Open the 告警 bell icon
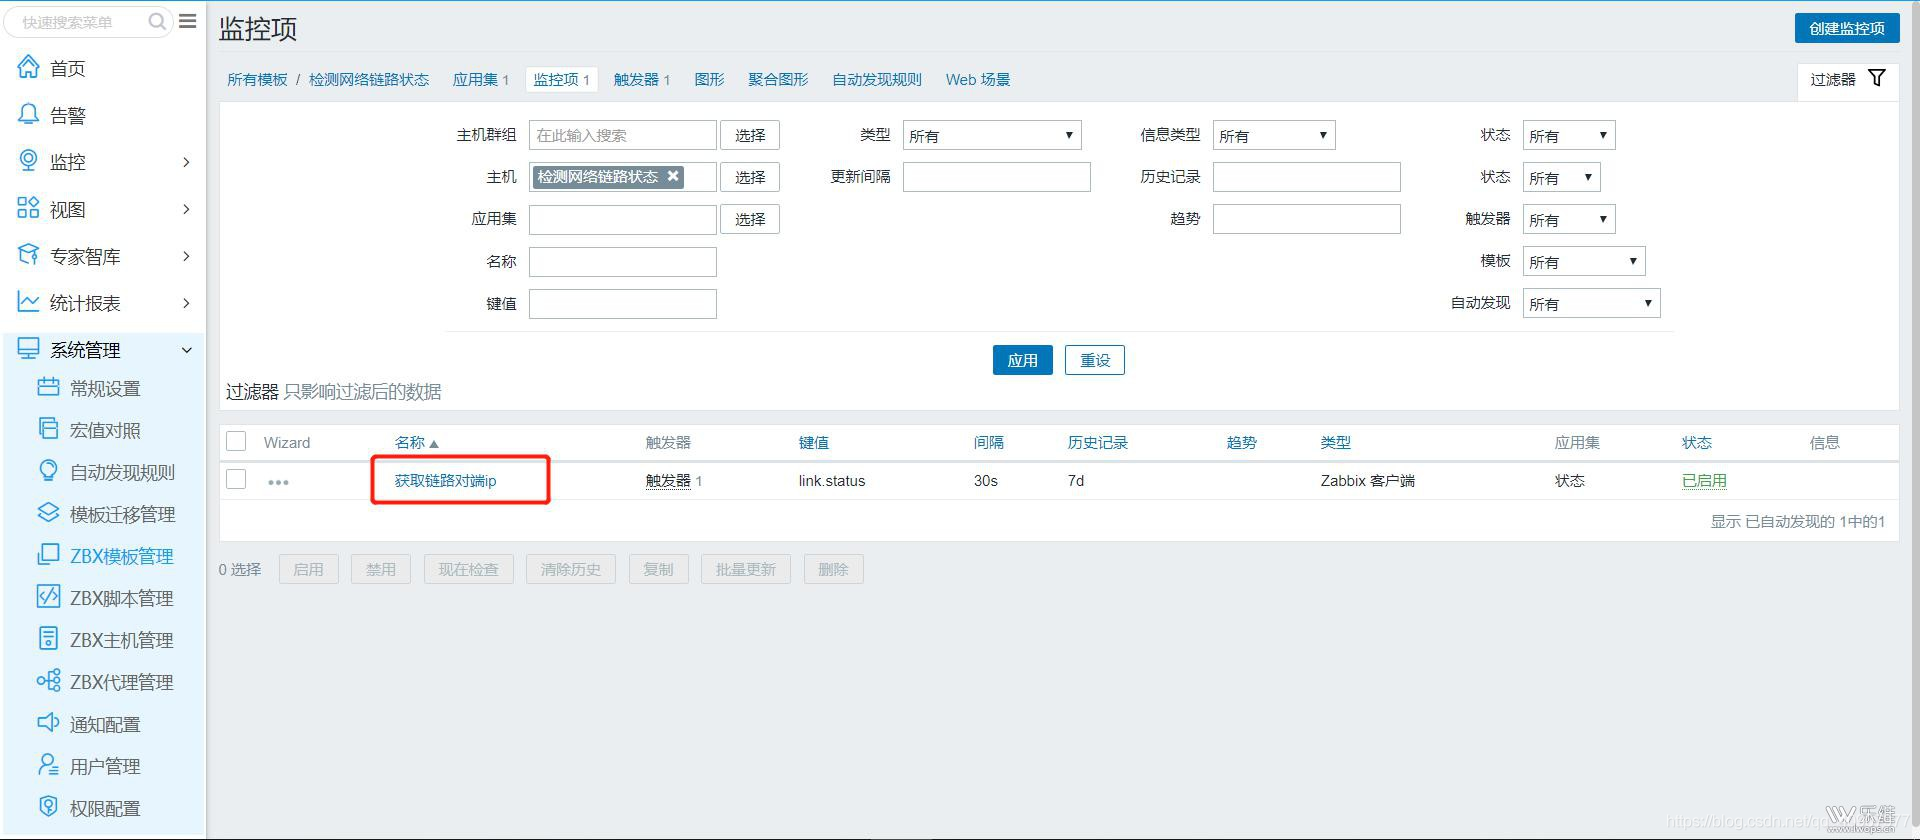Screen dimensions: 1920x840 pyautogui.click(x=28, y=114)
